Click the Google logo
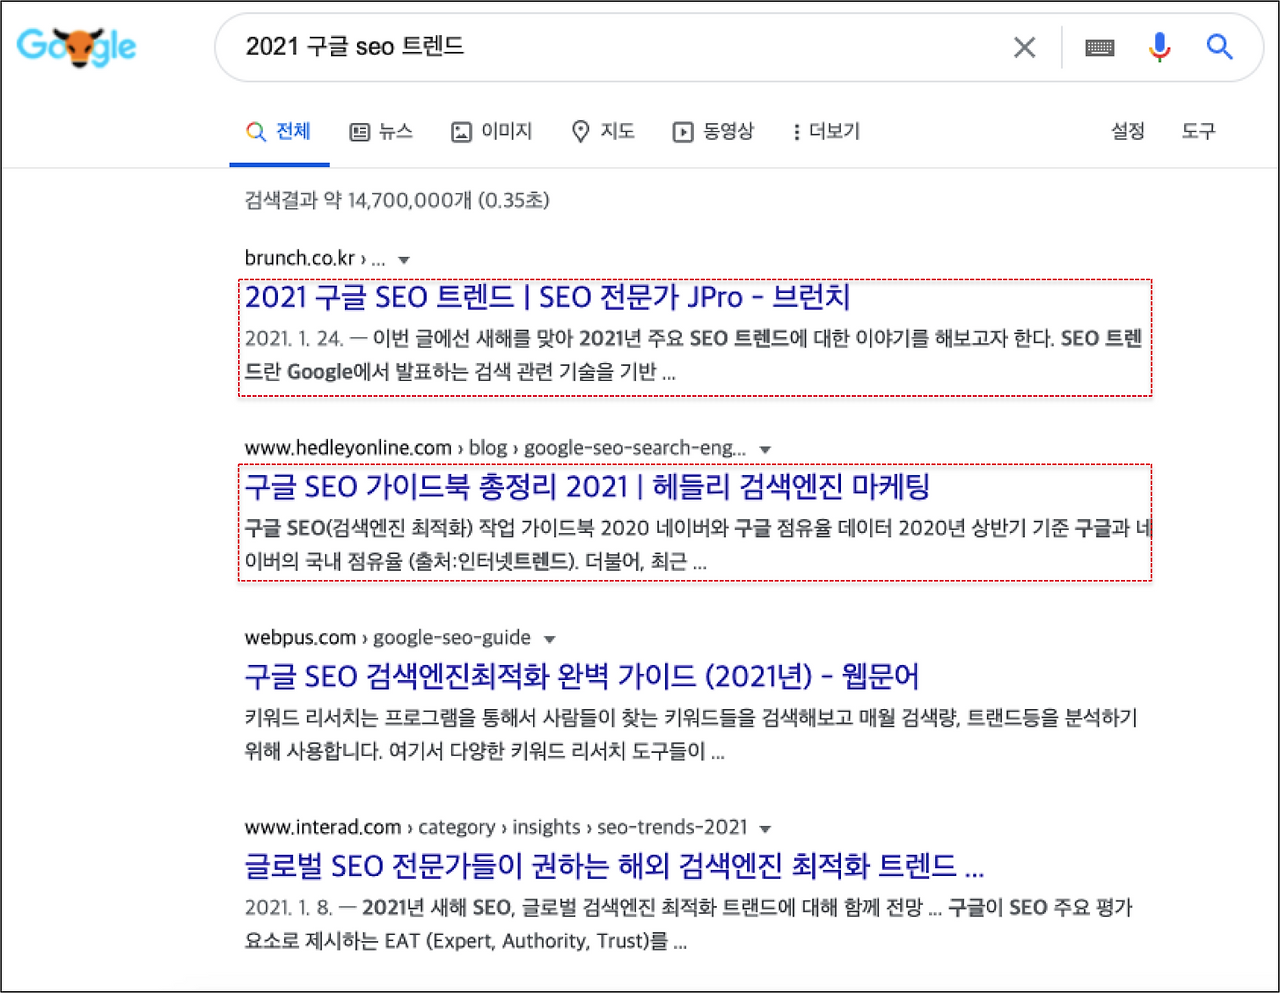1280x993 pixels. point(77,47)
